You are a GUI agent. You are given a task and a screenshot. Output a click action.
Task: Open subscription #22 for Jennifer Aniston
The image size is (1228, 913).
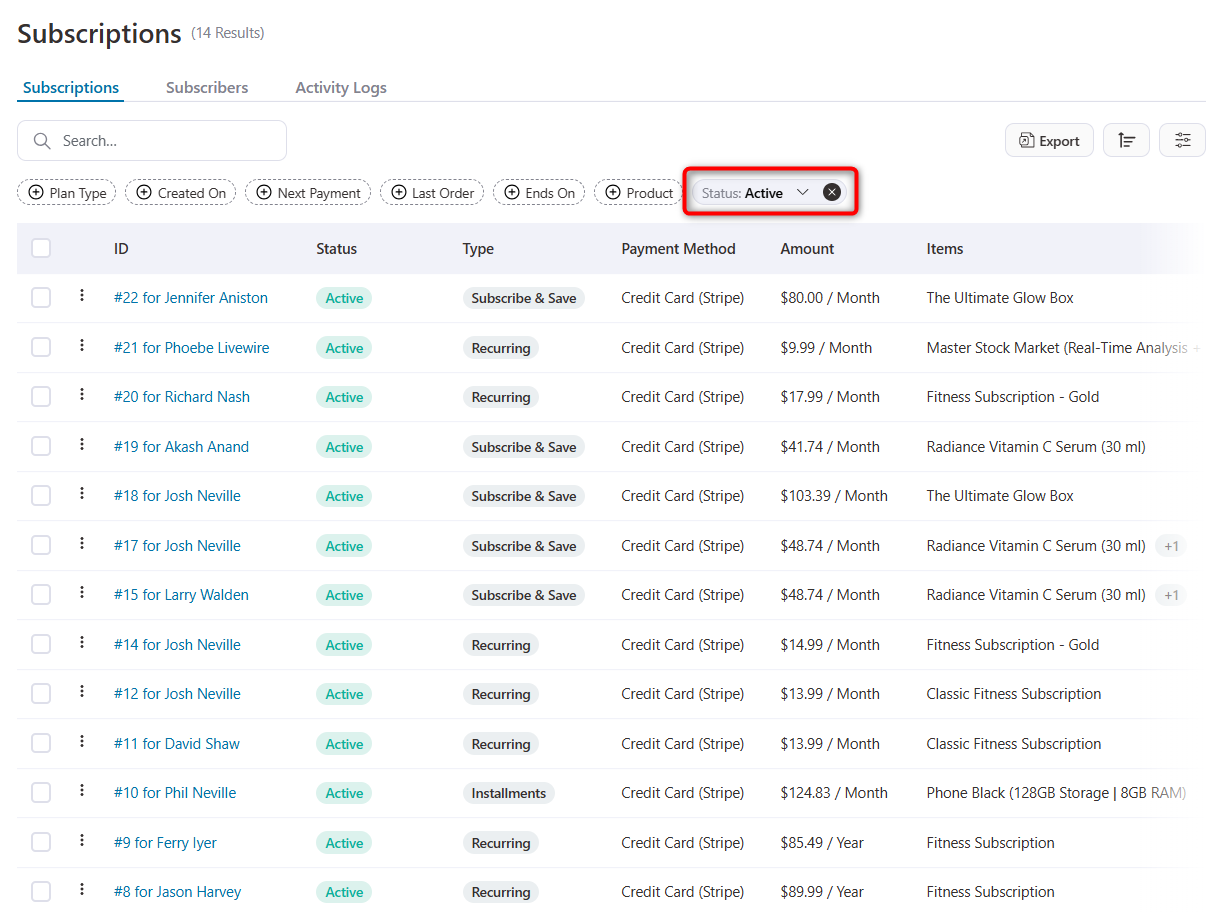190,297
